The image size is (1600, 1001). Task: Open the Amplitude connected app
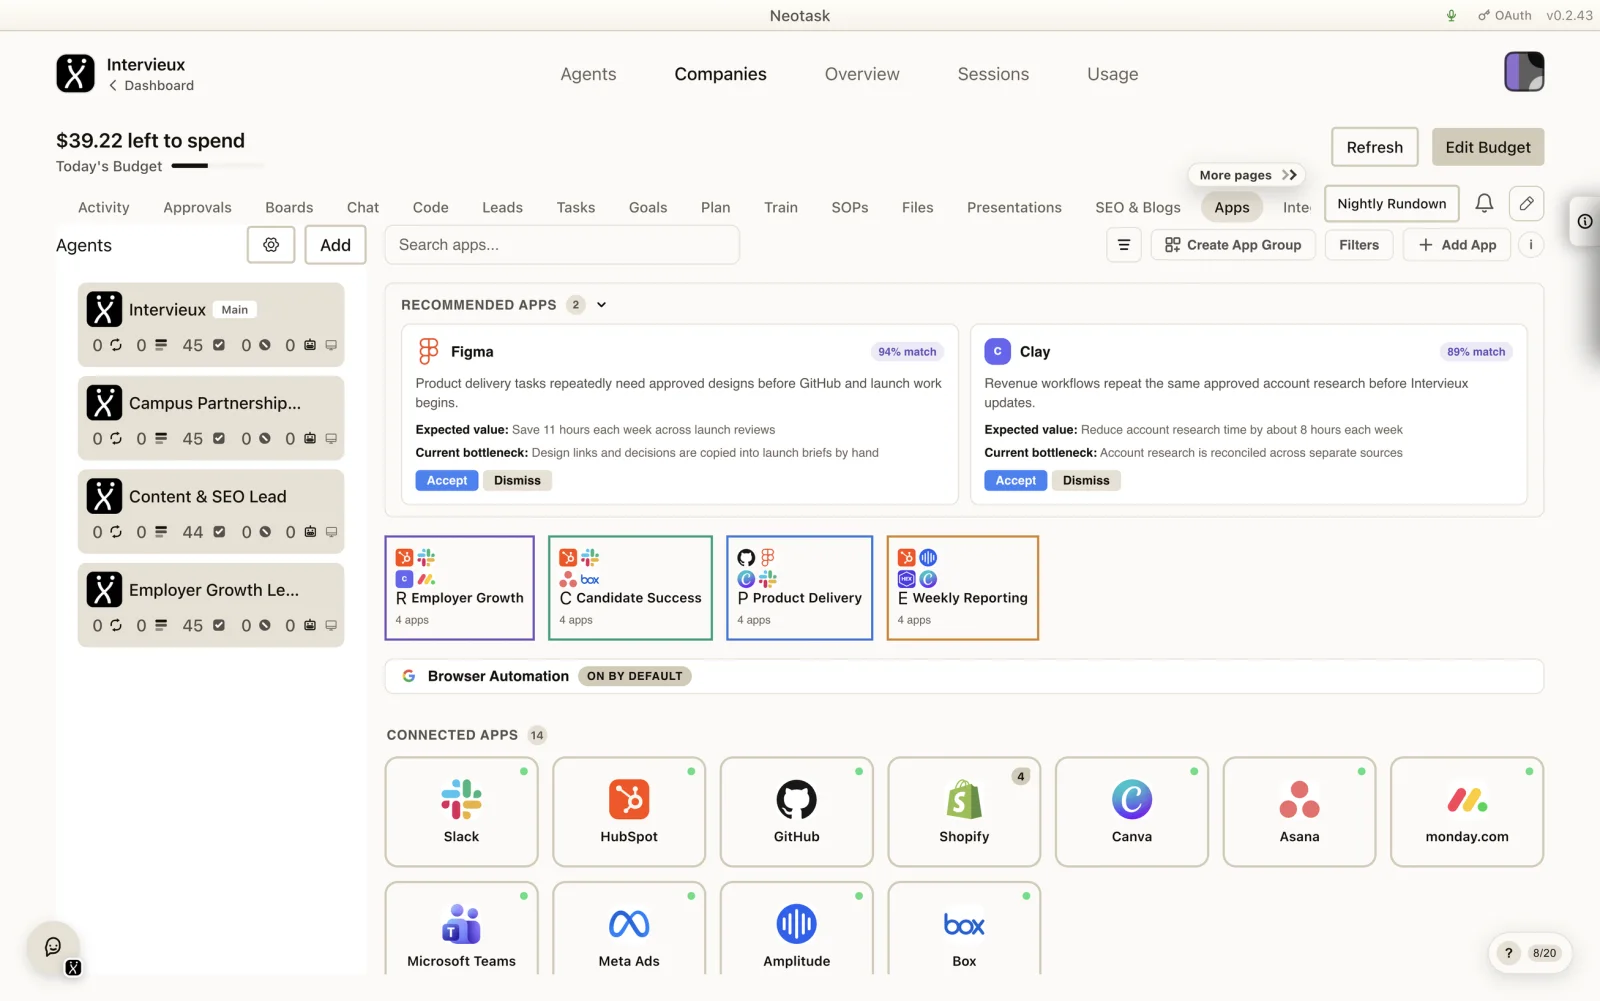[x=797, y=930]
